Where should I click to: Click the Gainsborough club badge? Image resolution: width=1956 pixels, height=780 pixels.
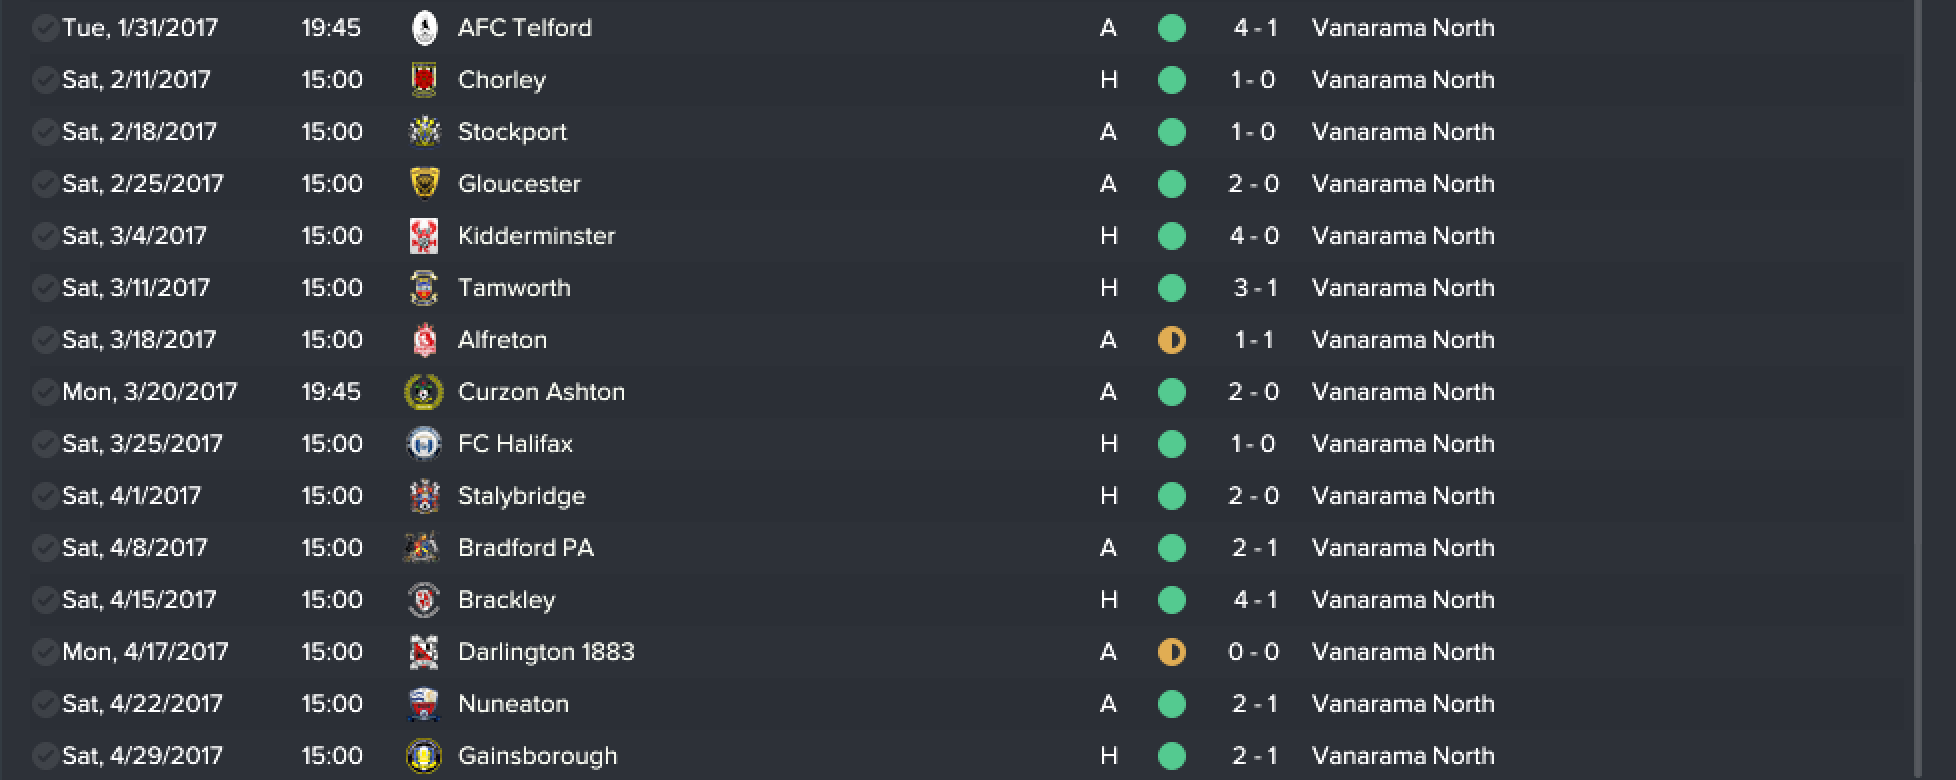(x=424, y=756)
